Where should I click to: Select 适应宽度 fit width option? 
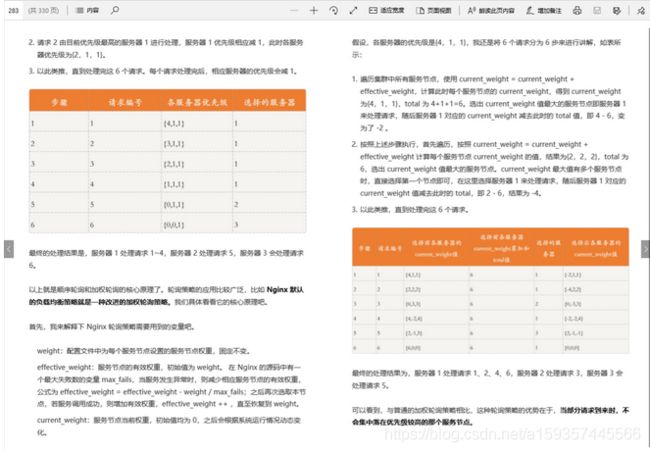(x=386, y=10)
